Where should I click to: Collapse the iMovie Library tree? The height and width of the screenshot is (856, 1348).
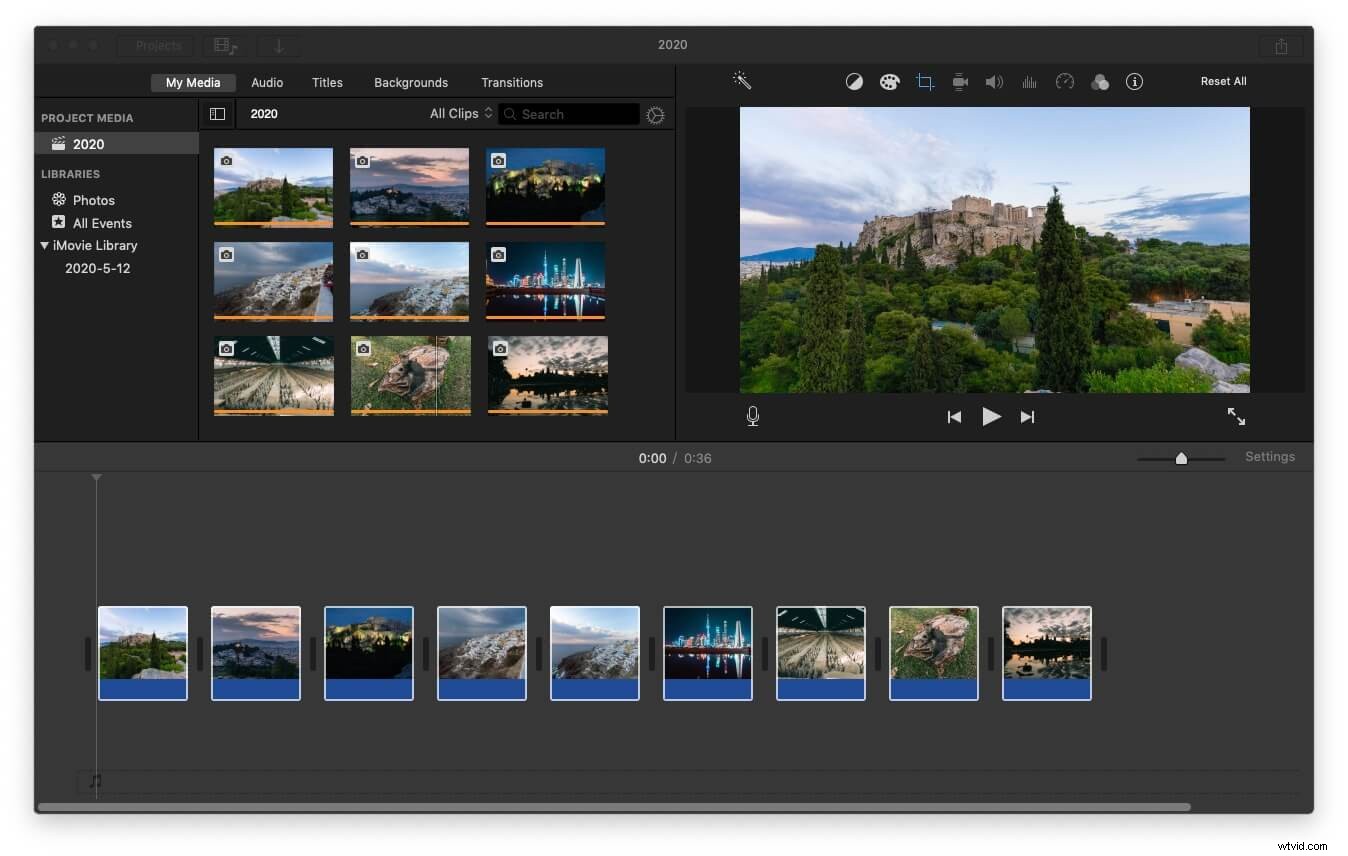point(45,245)
